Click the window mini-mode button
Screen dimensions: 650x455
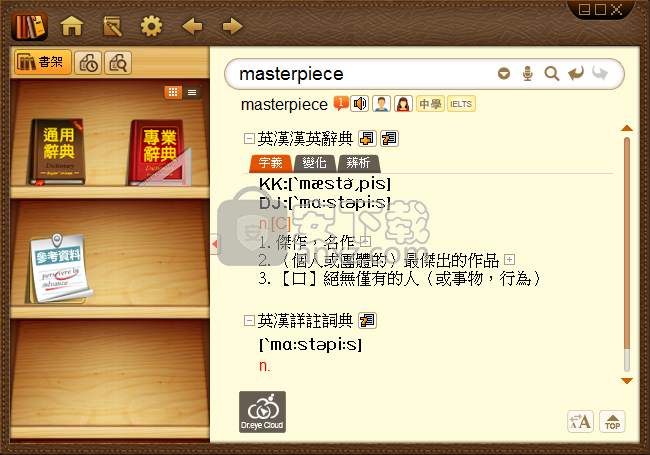[584, 9]
